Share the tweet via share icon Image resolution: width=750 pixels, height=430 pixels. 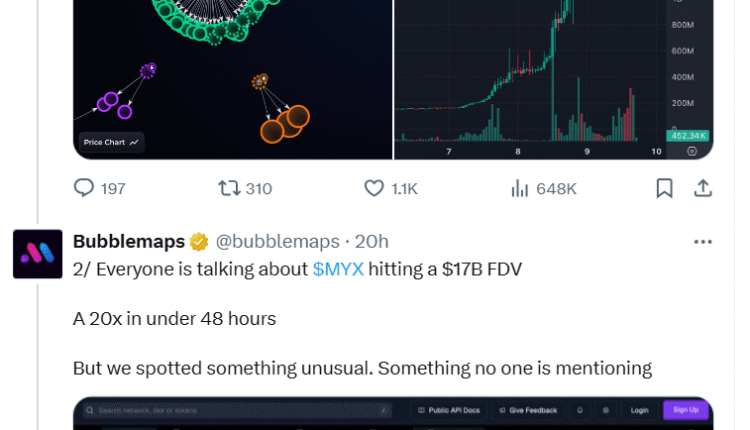[x=703, y=188]
